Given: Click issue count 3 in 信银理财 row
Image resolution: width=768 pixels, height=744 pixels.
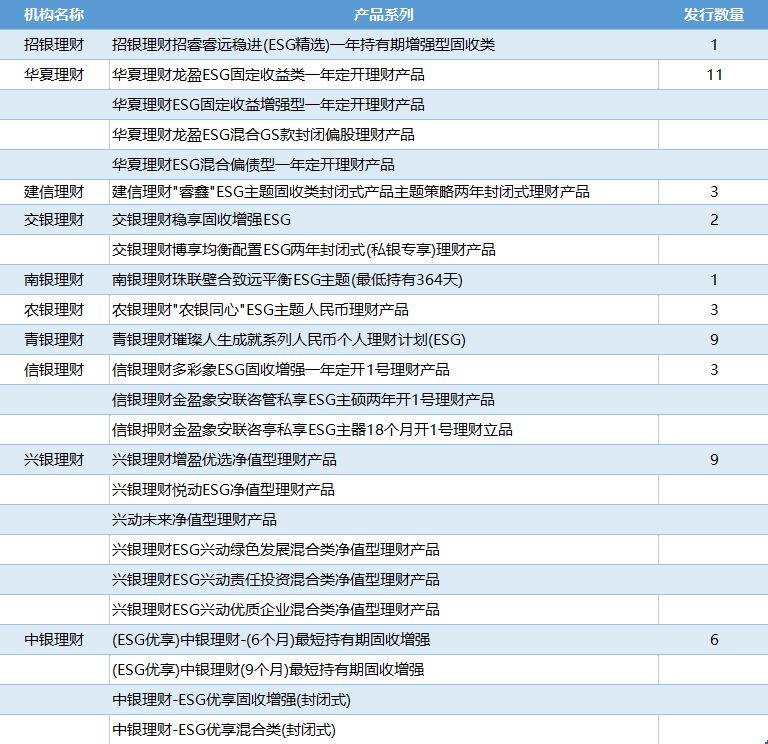Looking at the screenshot, I should point(714,369).
